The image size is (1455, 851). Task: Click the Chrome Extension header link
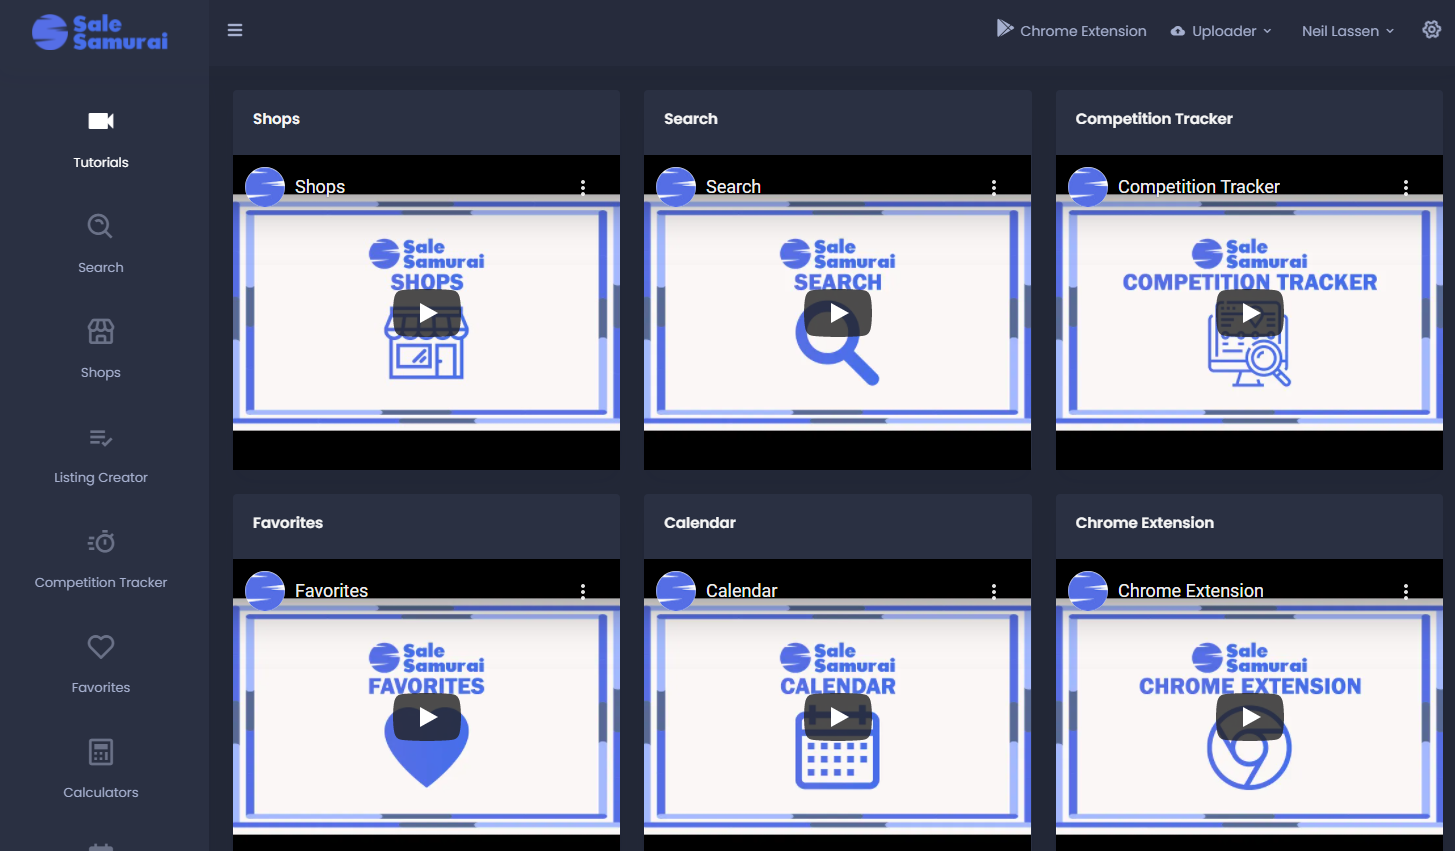[1083, 31]
